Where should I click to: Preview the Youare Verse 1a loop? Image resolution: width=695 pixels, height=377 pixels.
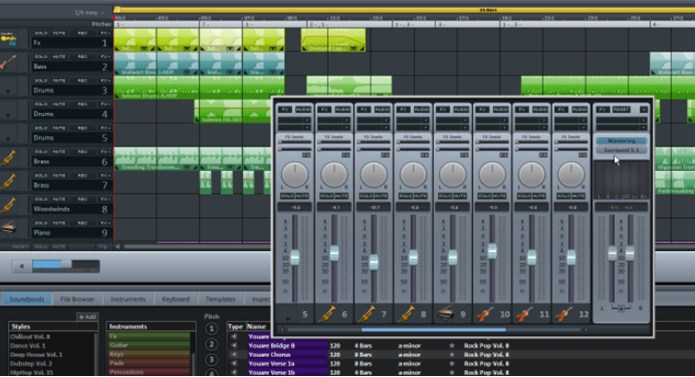click(x=234, y=363)
